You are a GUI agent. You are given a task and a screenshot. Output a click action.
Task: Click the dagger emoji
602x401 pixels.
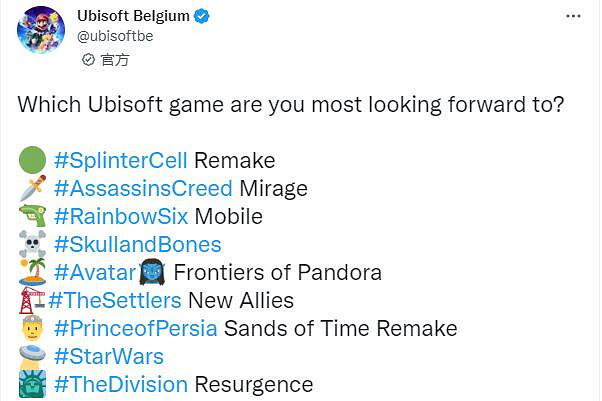(32, 188)
